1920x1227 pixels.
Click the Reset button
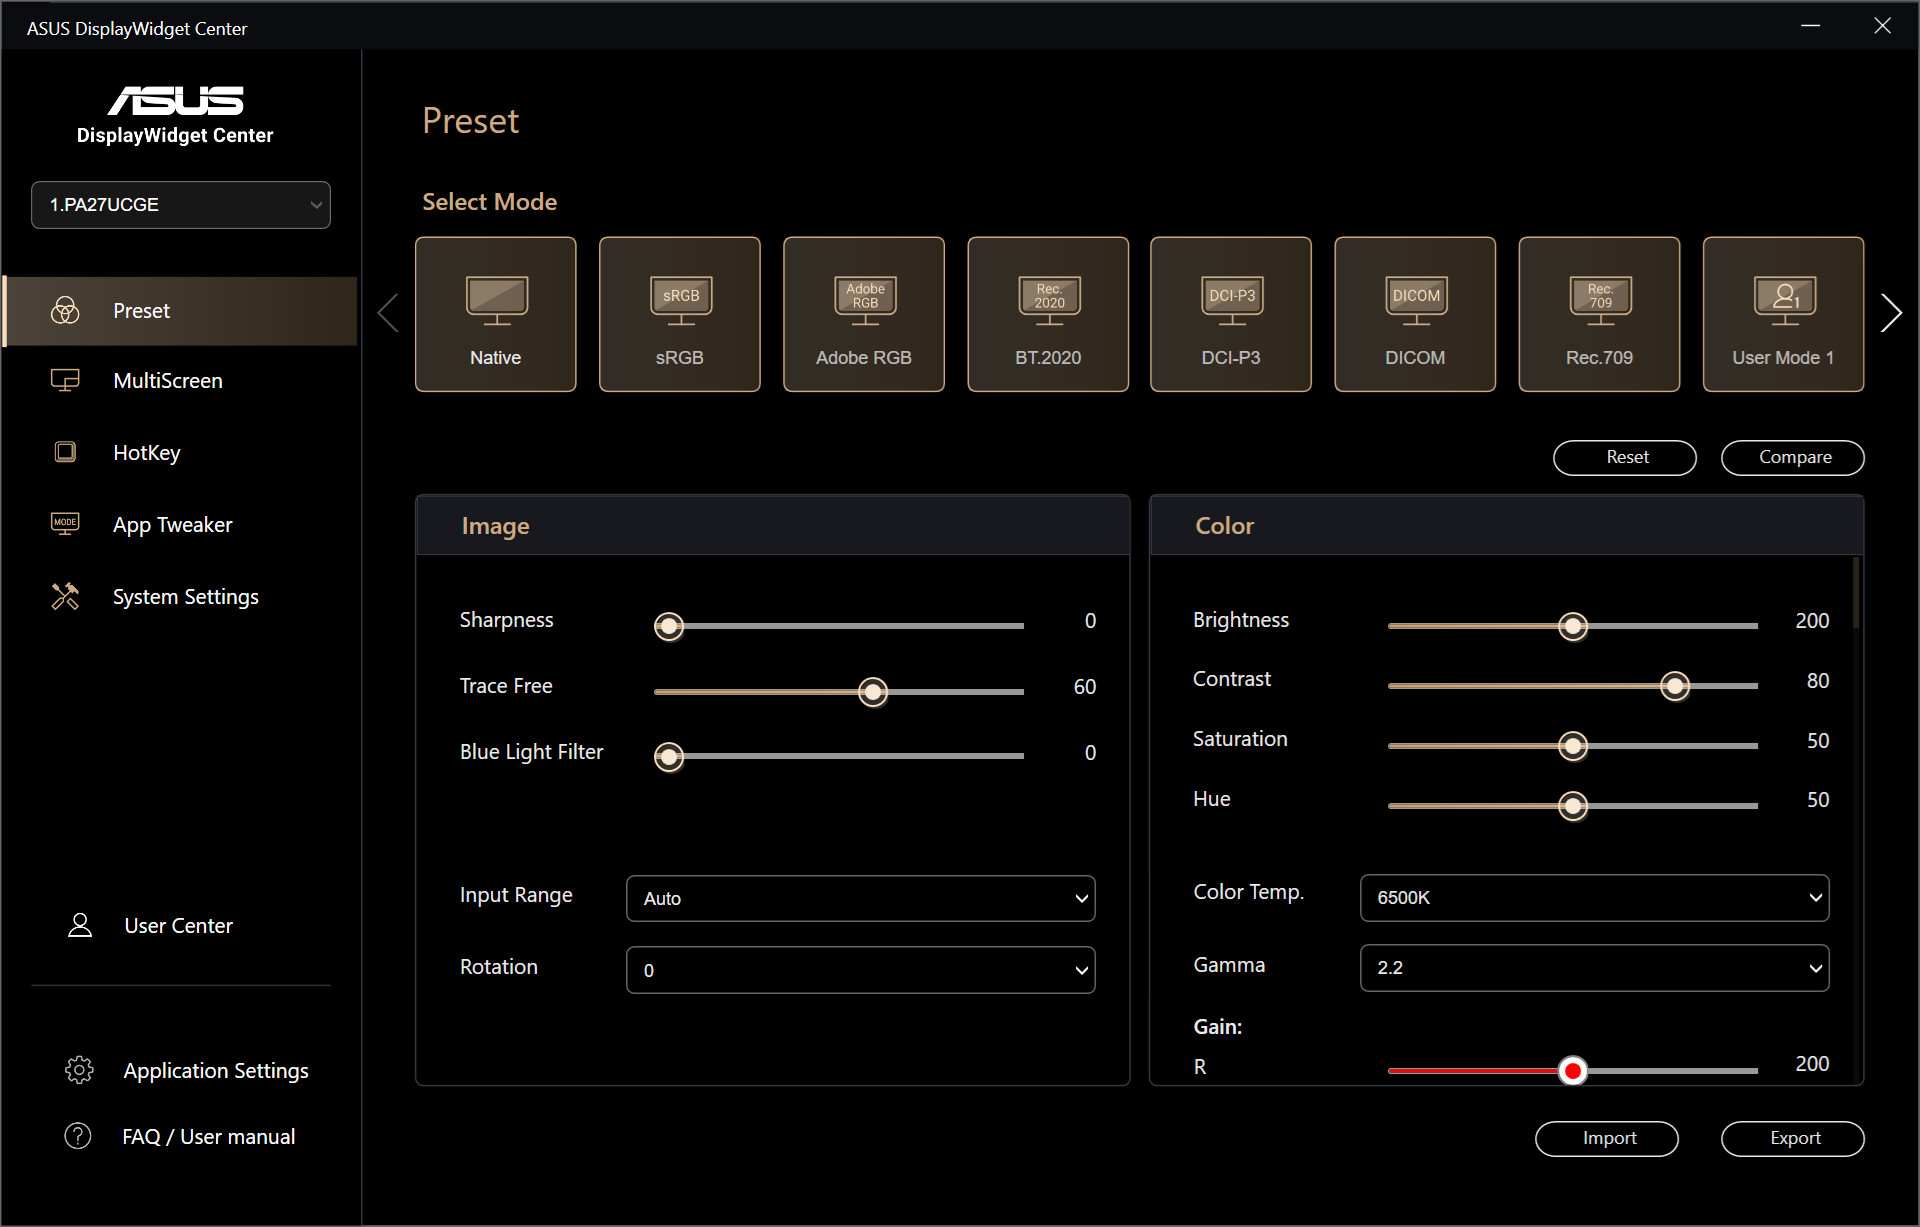(x=1625, y=457)
